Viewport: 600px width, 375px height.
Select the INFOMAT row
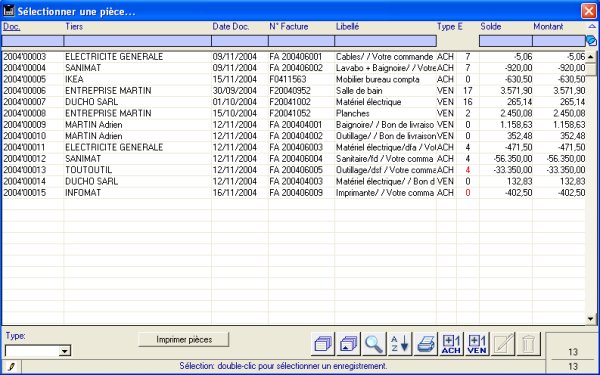(293, 193)
